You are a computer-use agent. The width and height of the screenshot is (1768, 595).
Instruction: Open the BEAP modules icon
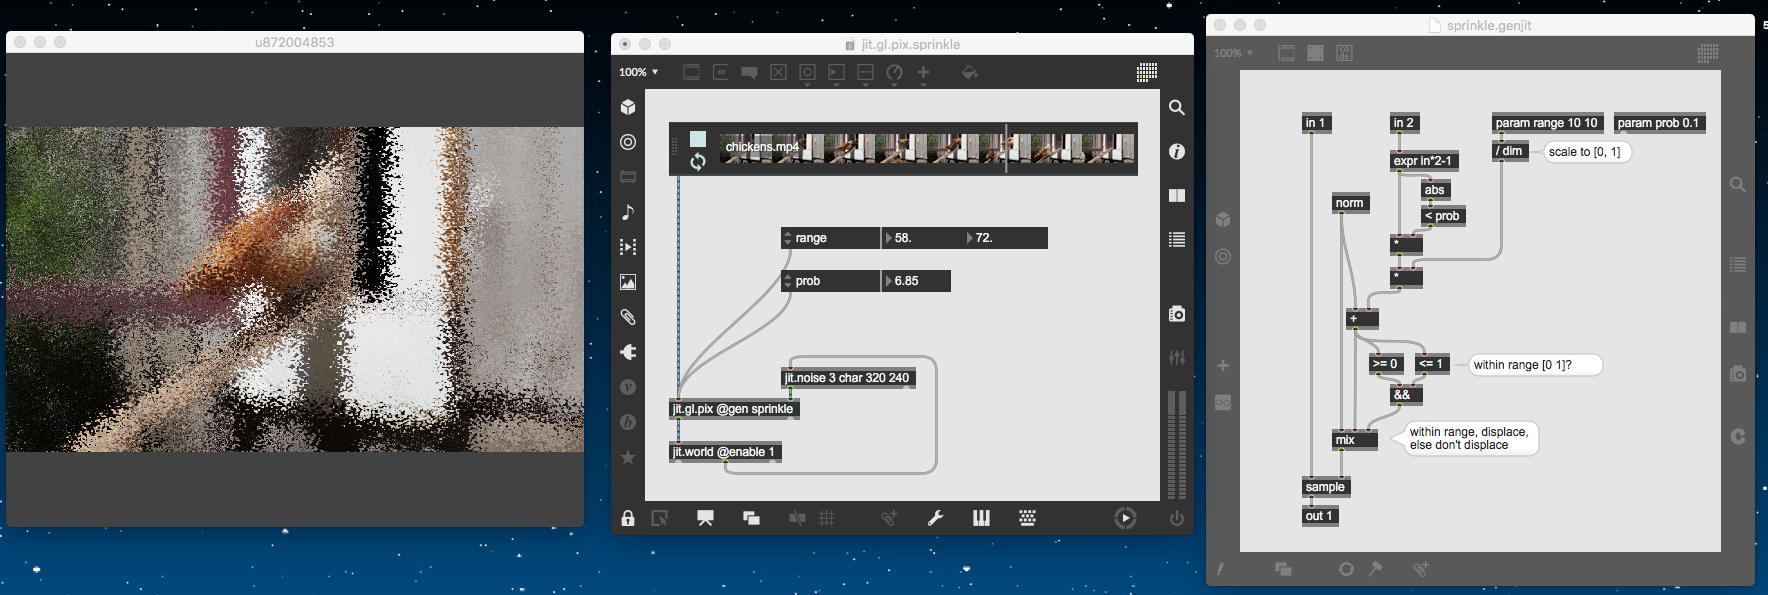pos(628,422)
